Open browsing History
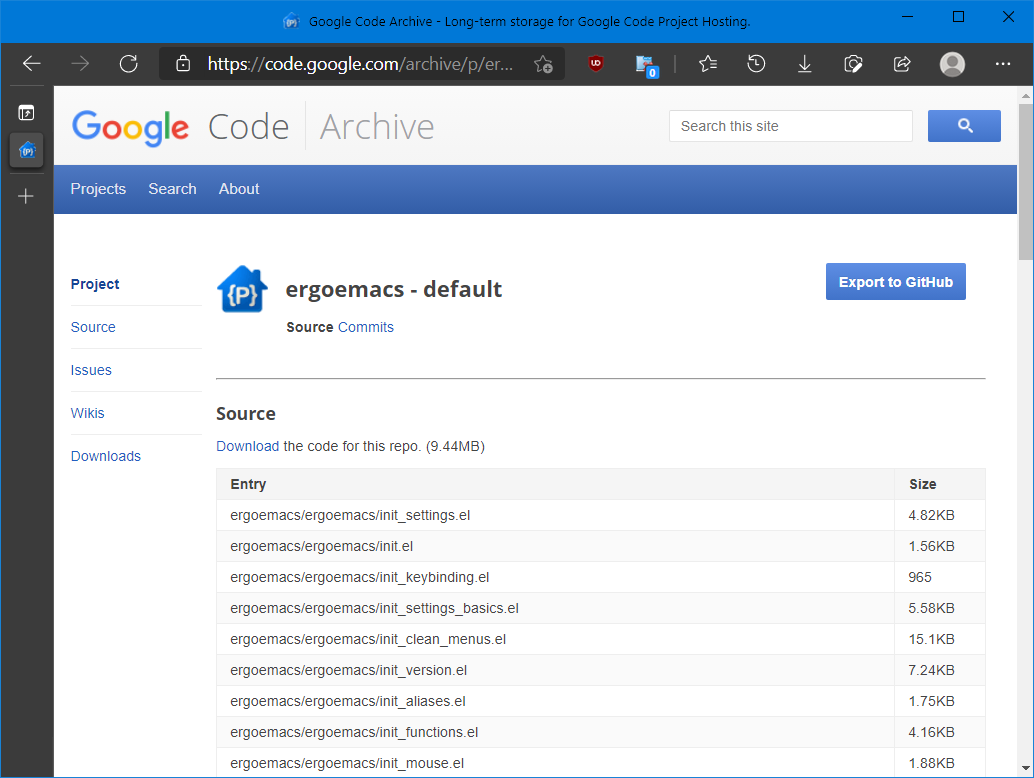Screen dimensions: 1034x778 tap(756, 64)
